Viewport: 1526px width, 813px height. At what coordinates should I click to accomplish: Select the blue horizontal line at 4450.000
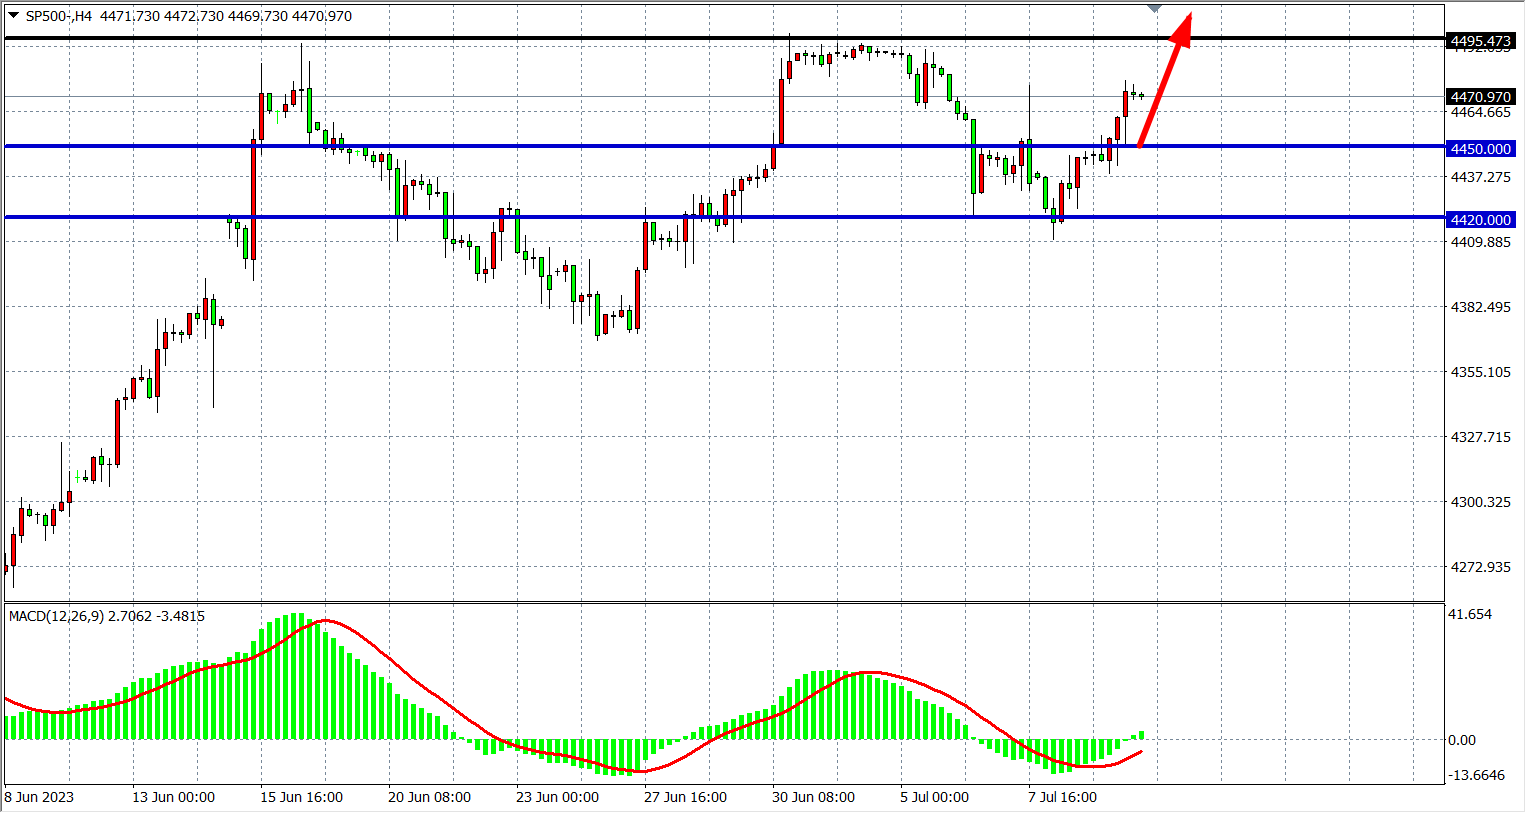click(600, 147)
